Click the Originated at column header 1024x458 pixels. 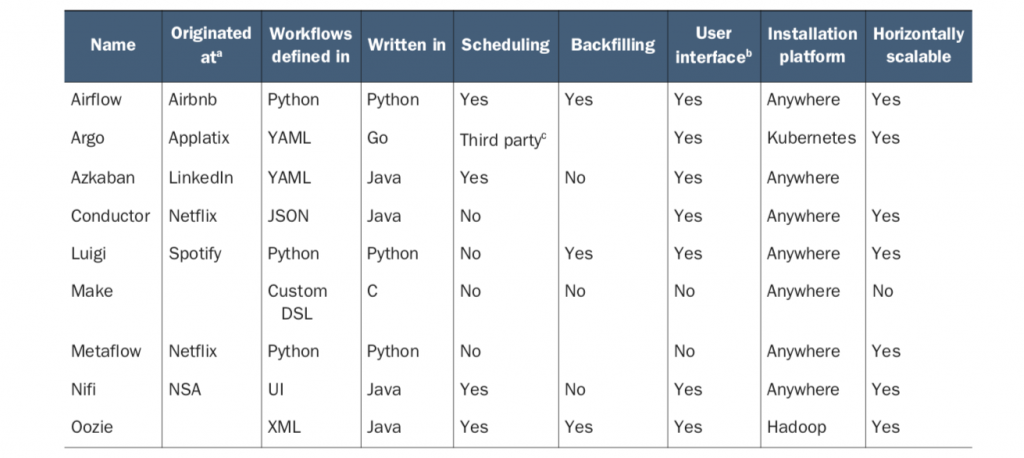pyautogui.click(x=210, y=45)
